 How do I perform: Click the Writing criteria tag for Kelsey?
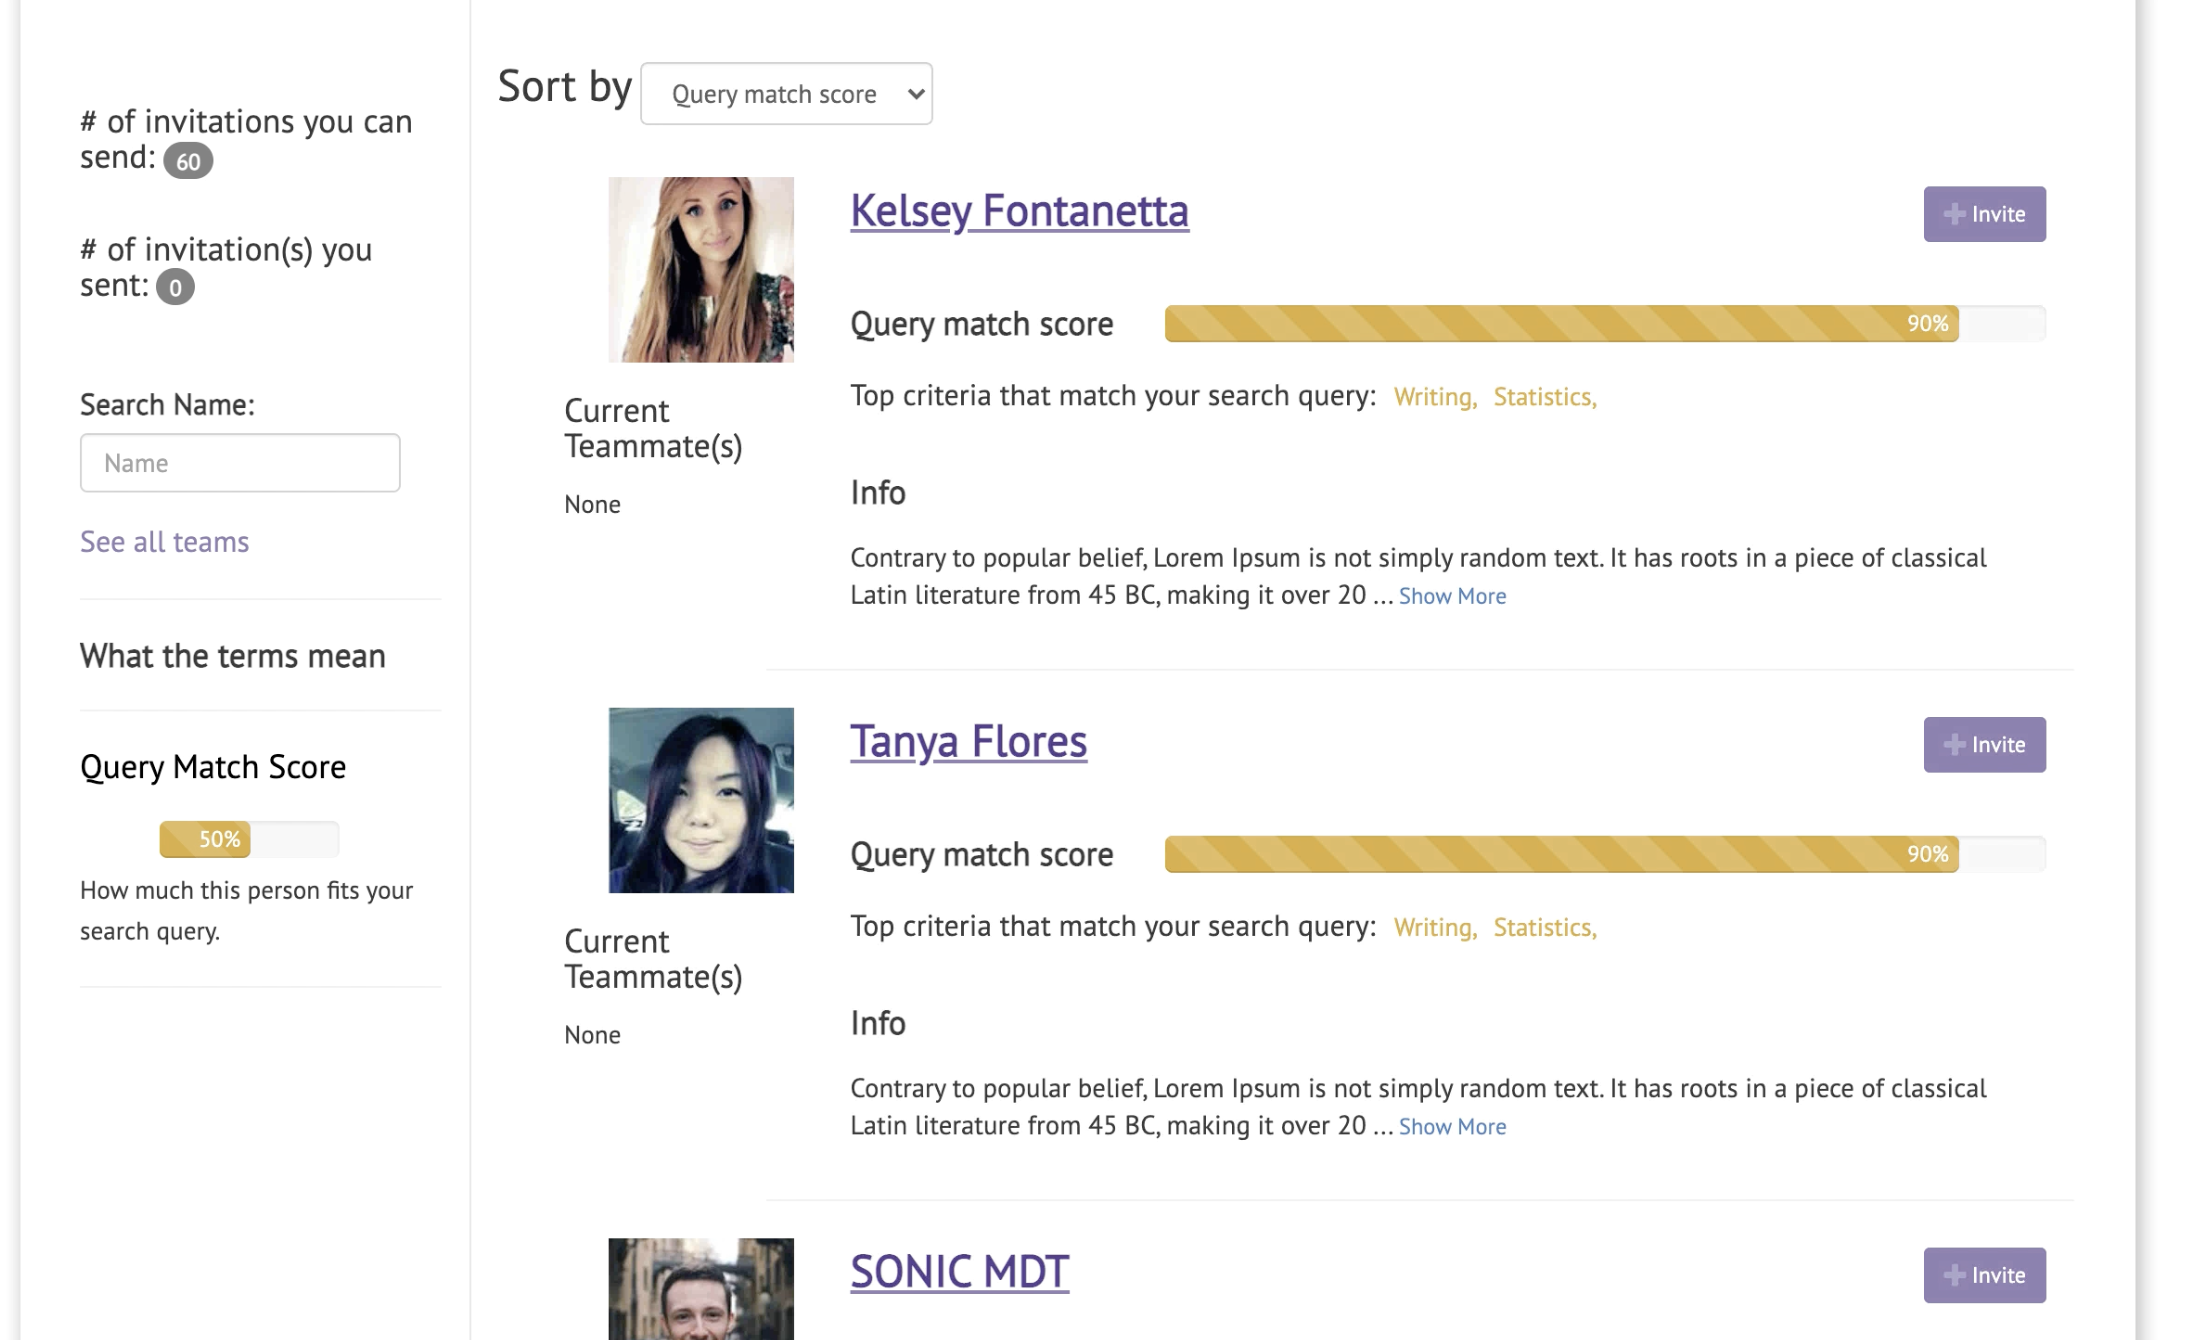(1435, 397)
